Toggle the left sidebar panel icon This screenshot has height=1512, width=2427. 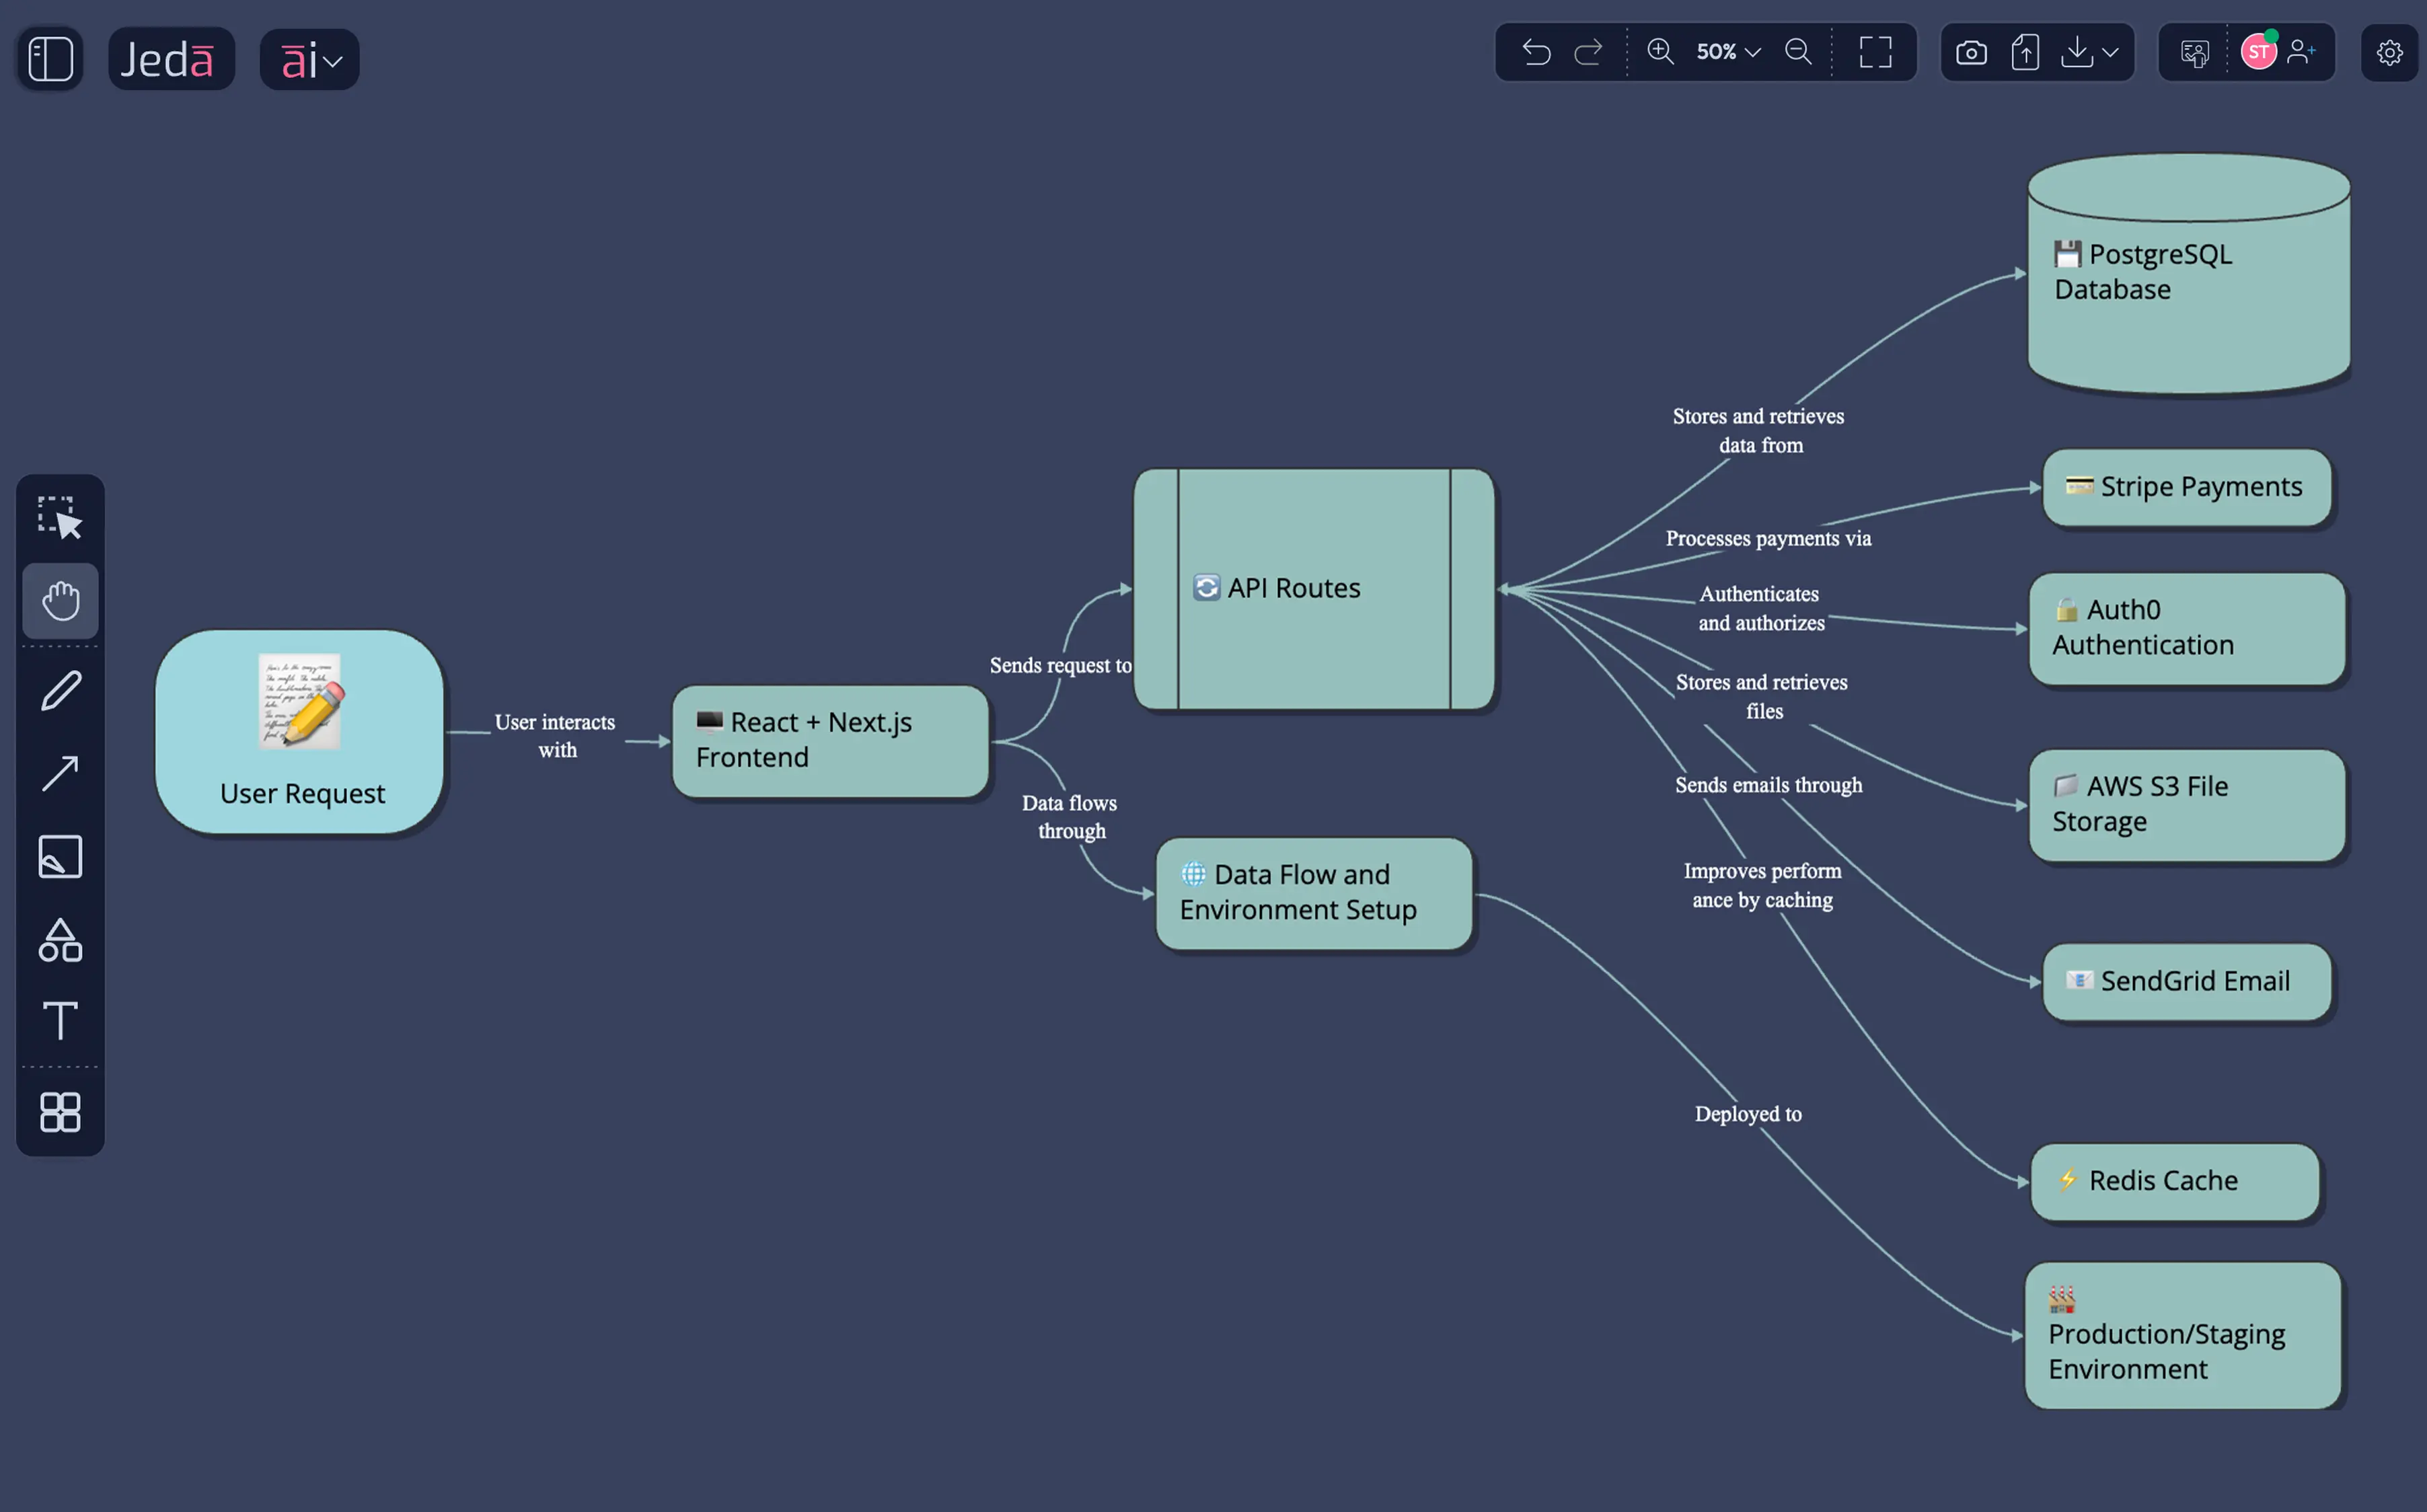(x=50, y=59)
